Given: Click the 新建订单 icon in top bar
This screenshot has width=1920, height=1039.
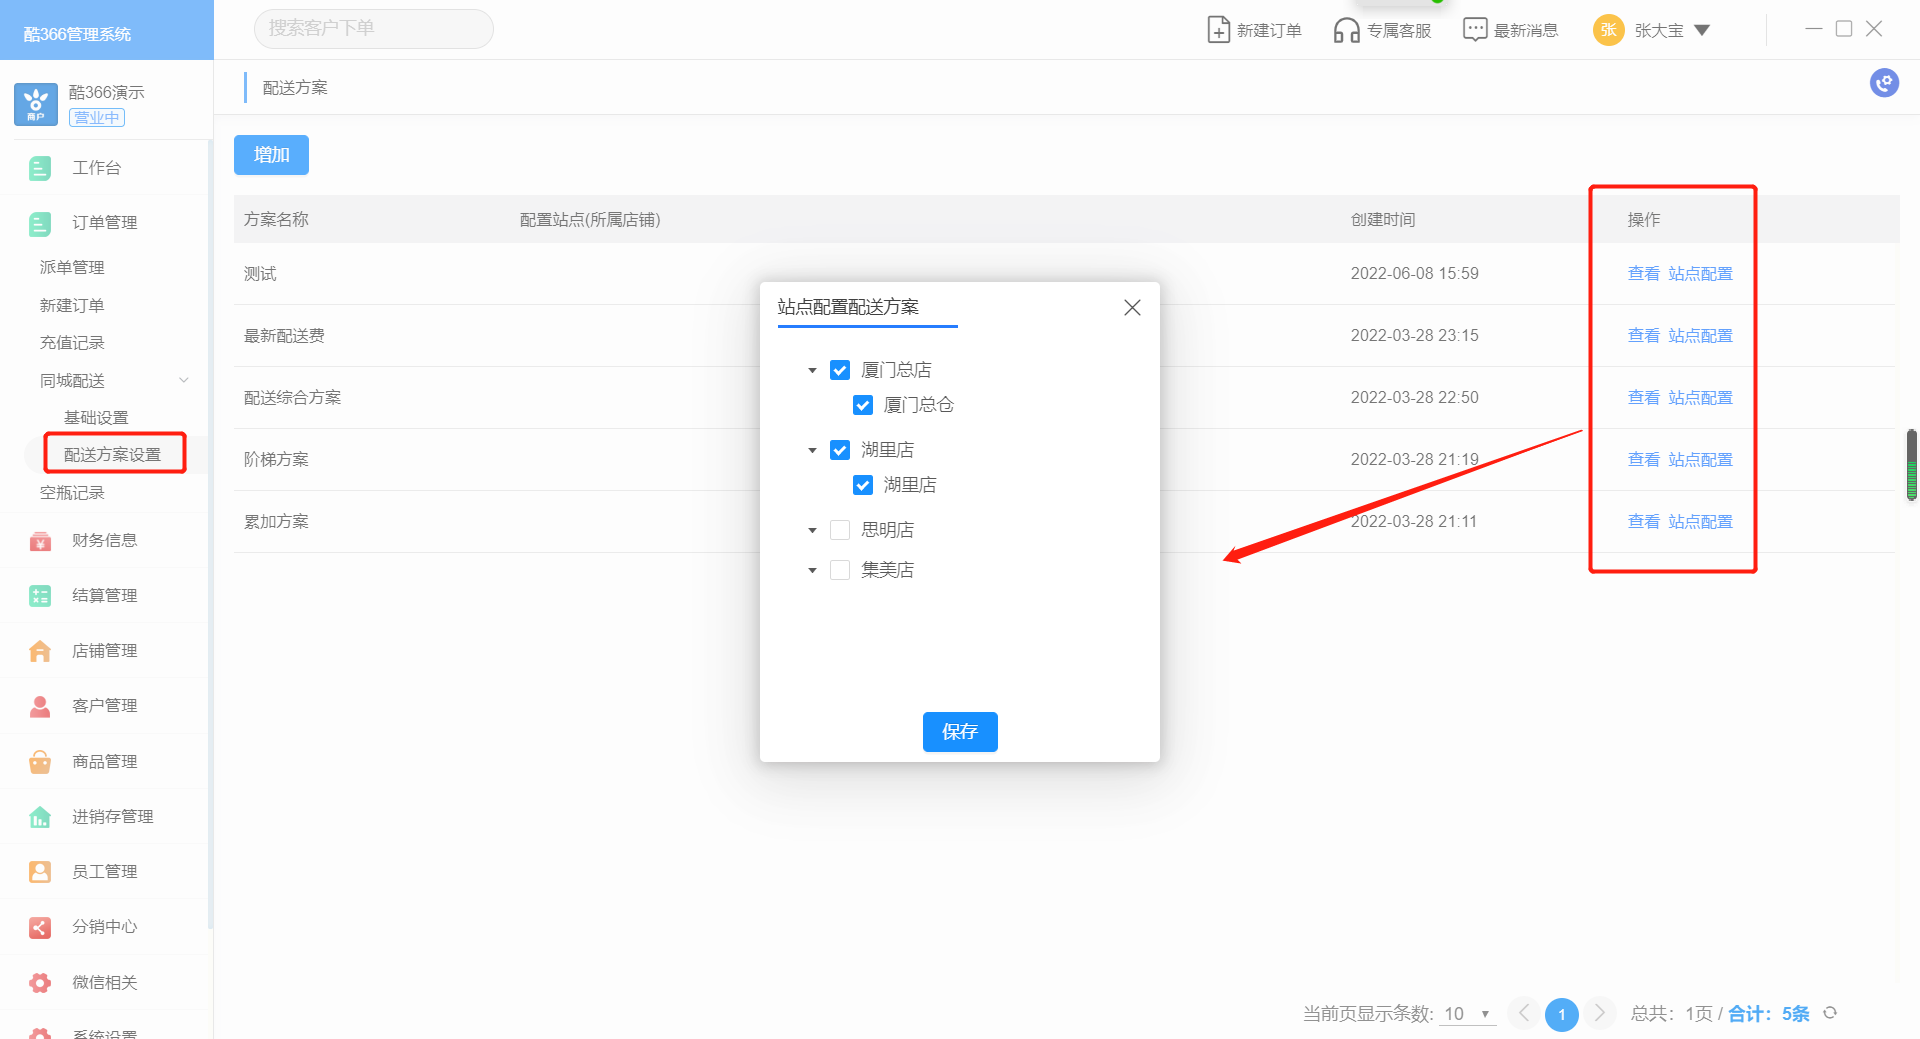Looking at the screenshot, I should (x=1218, y=30).
